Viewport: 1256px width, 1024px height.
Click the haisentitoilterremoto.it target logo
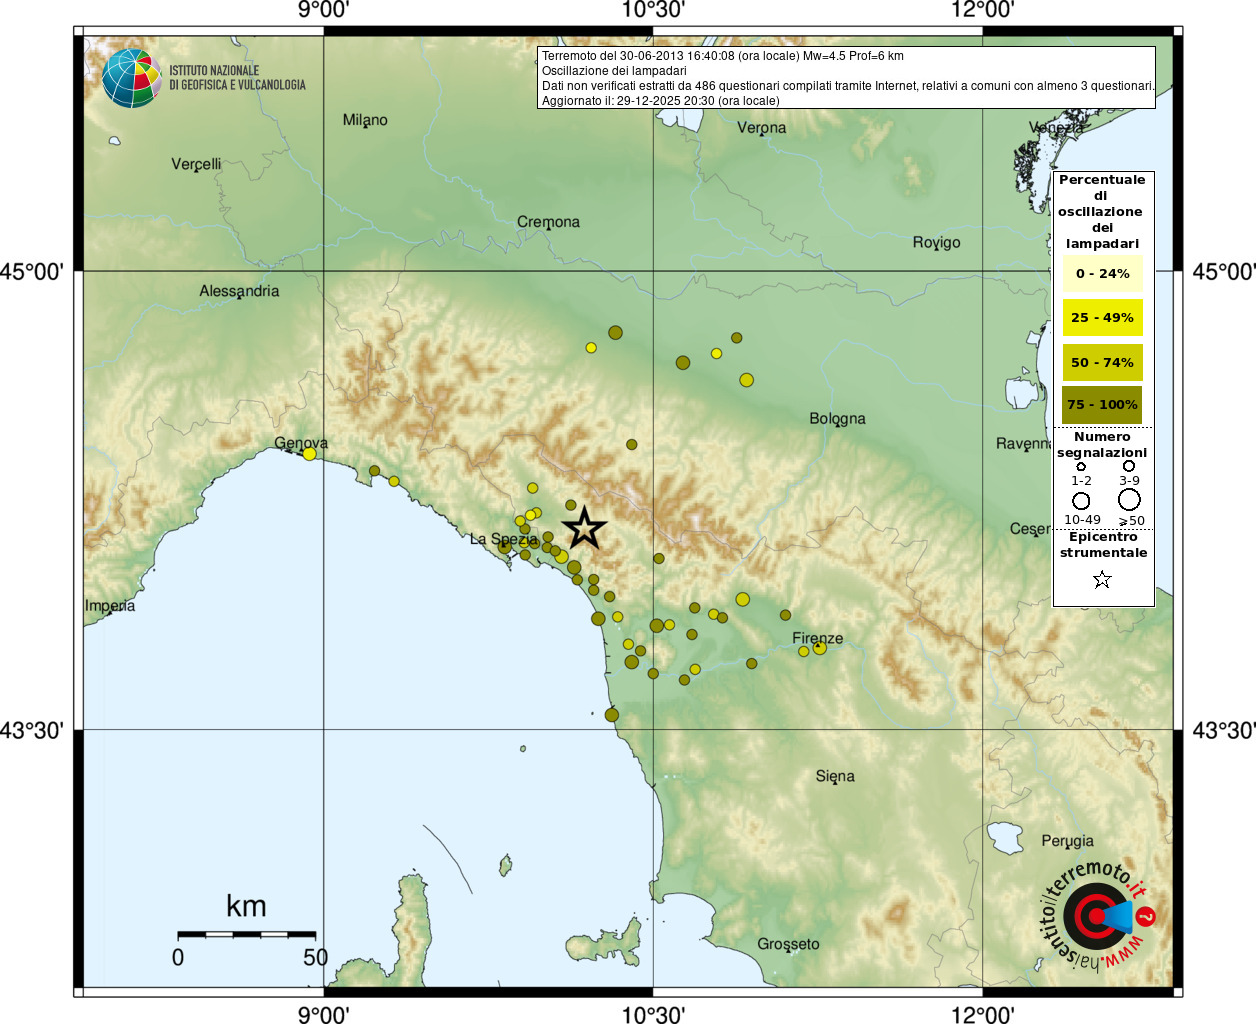1097,915
